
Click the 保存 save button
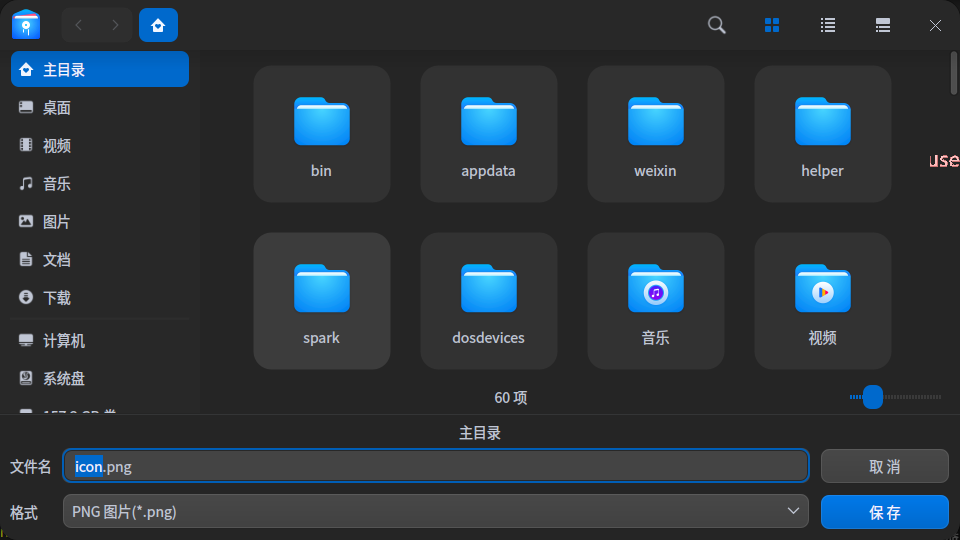[x=884, y=512]
